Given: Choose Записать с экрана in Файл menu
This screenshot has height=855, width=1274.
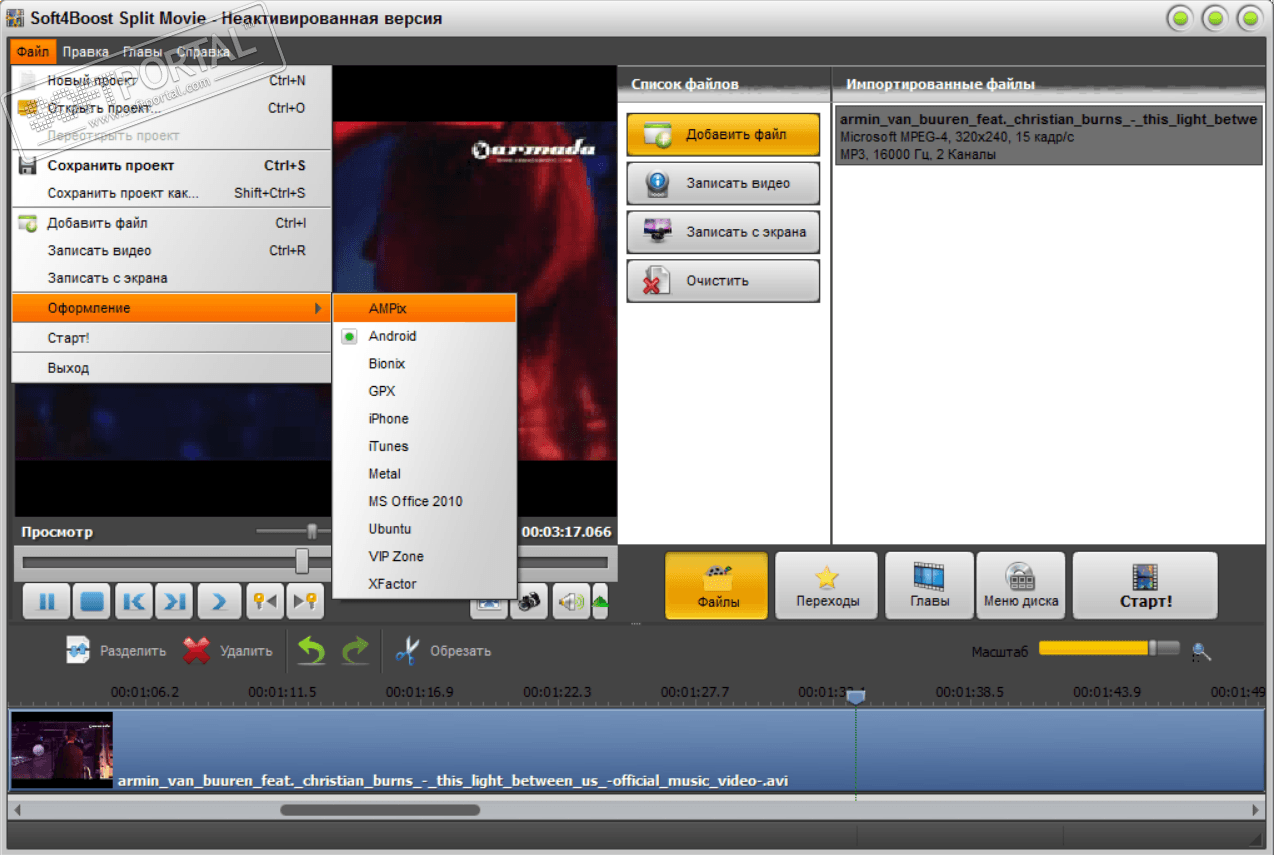Looking at the screenshot, I should tap(171, 278).
